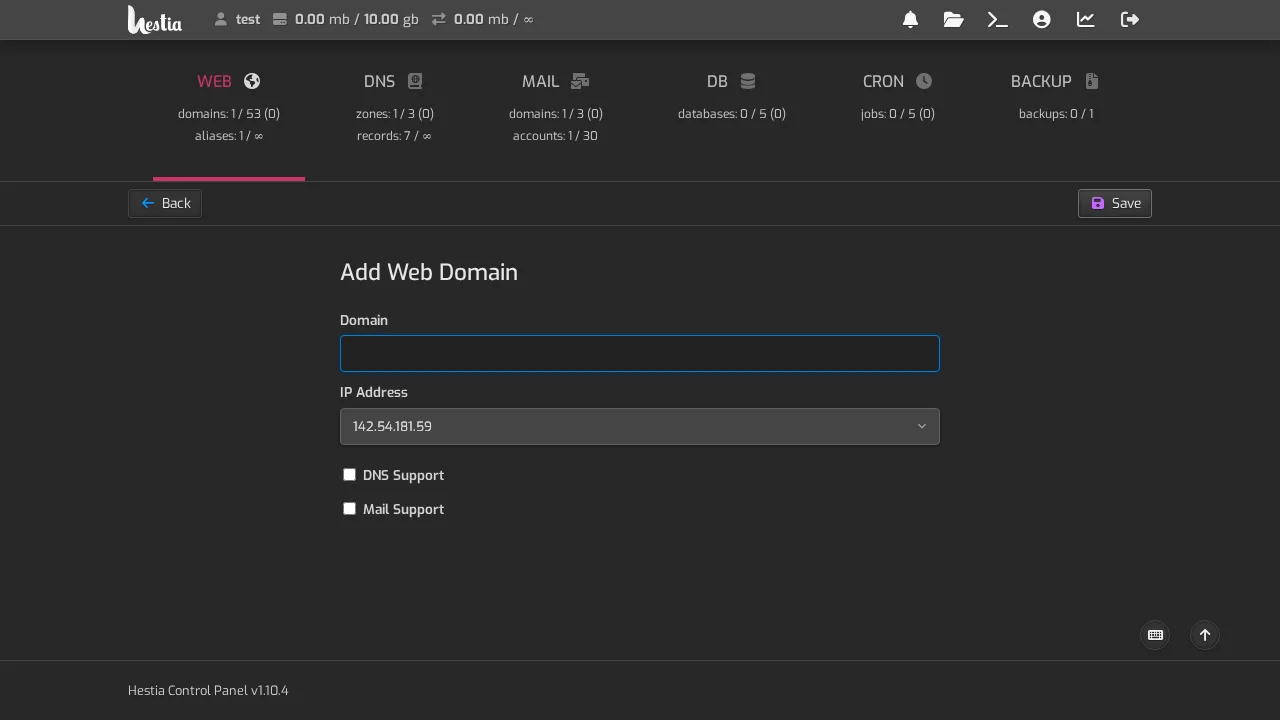The height and width of the screenshot is (720, 1280).
Task: Click the Mail Support label
Action: click(x=403, y=509)
